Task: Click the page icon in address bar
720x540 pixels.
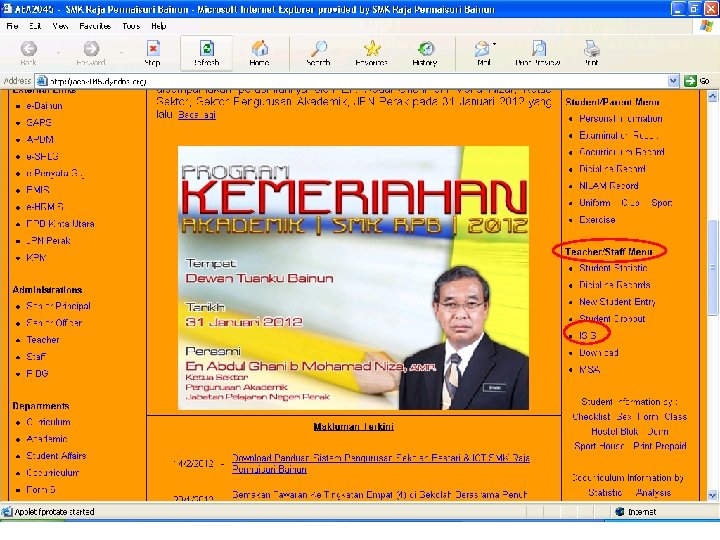Action: click(42, 81)
